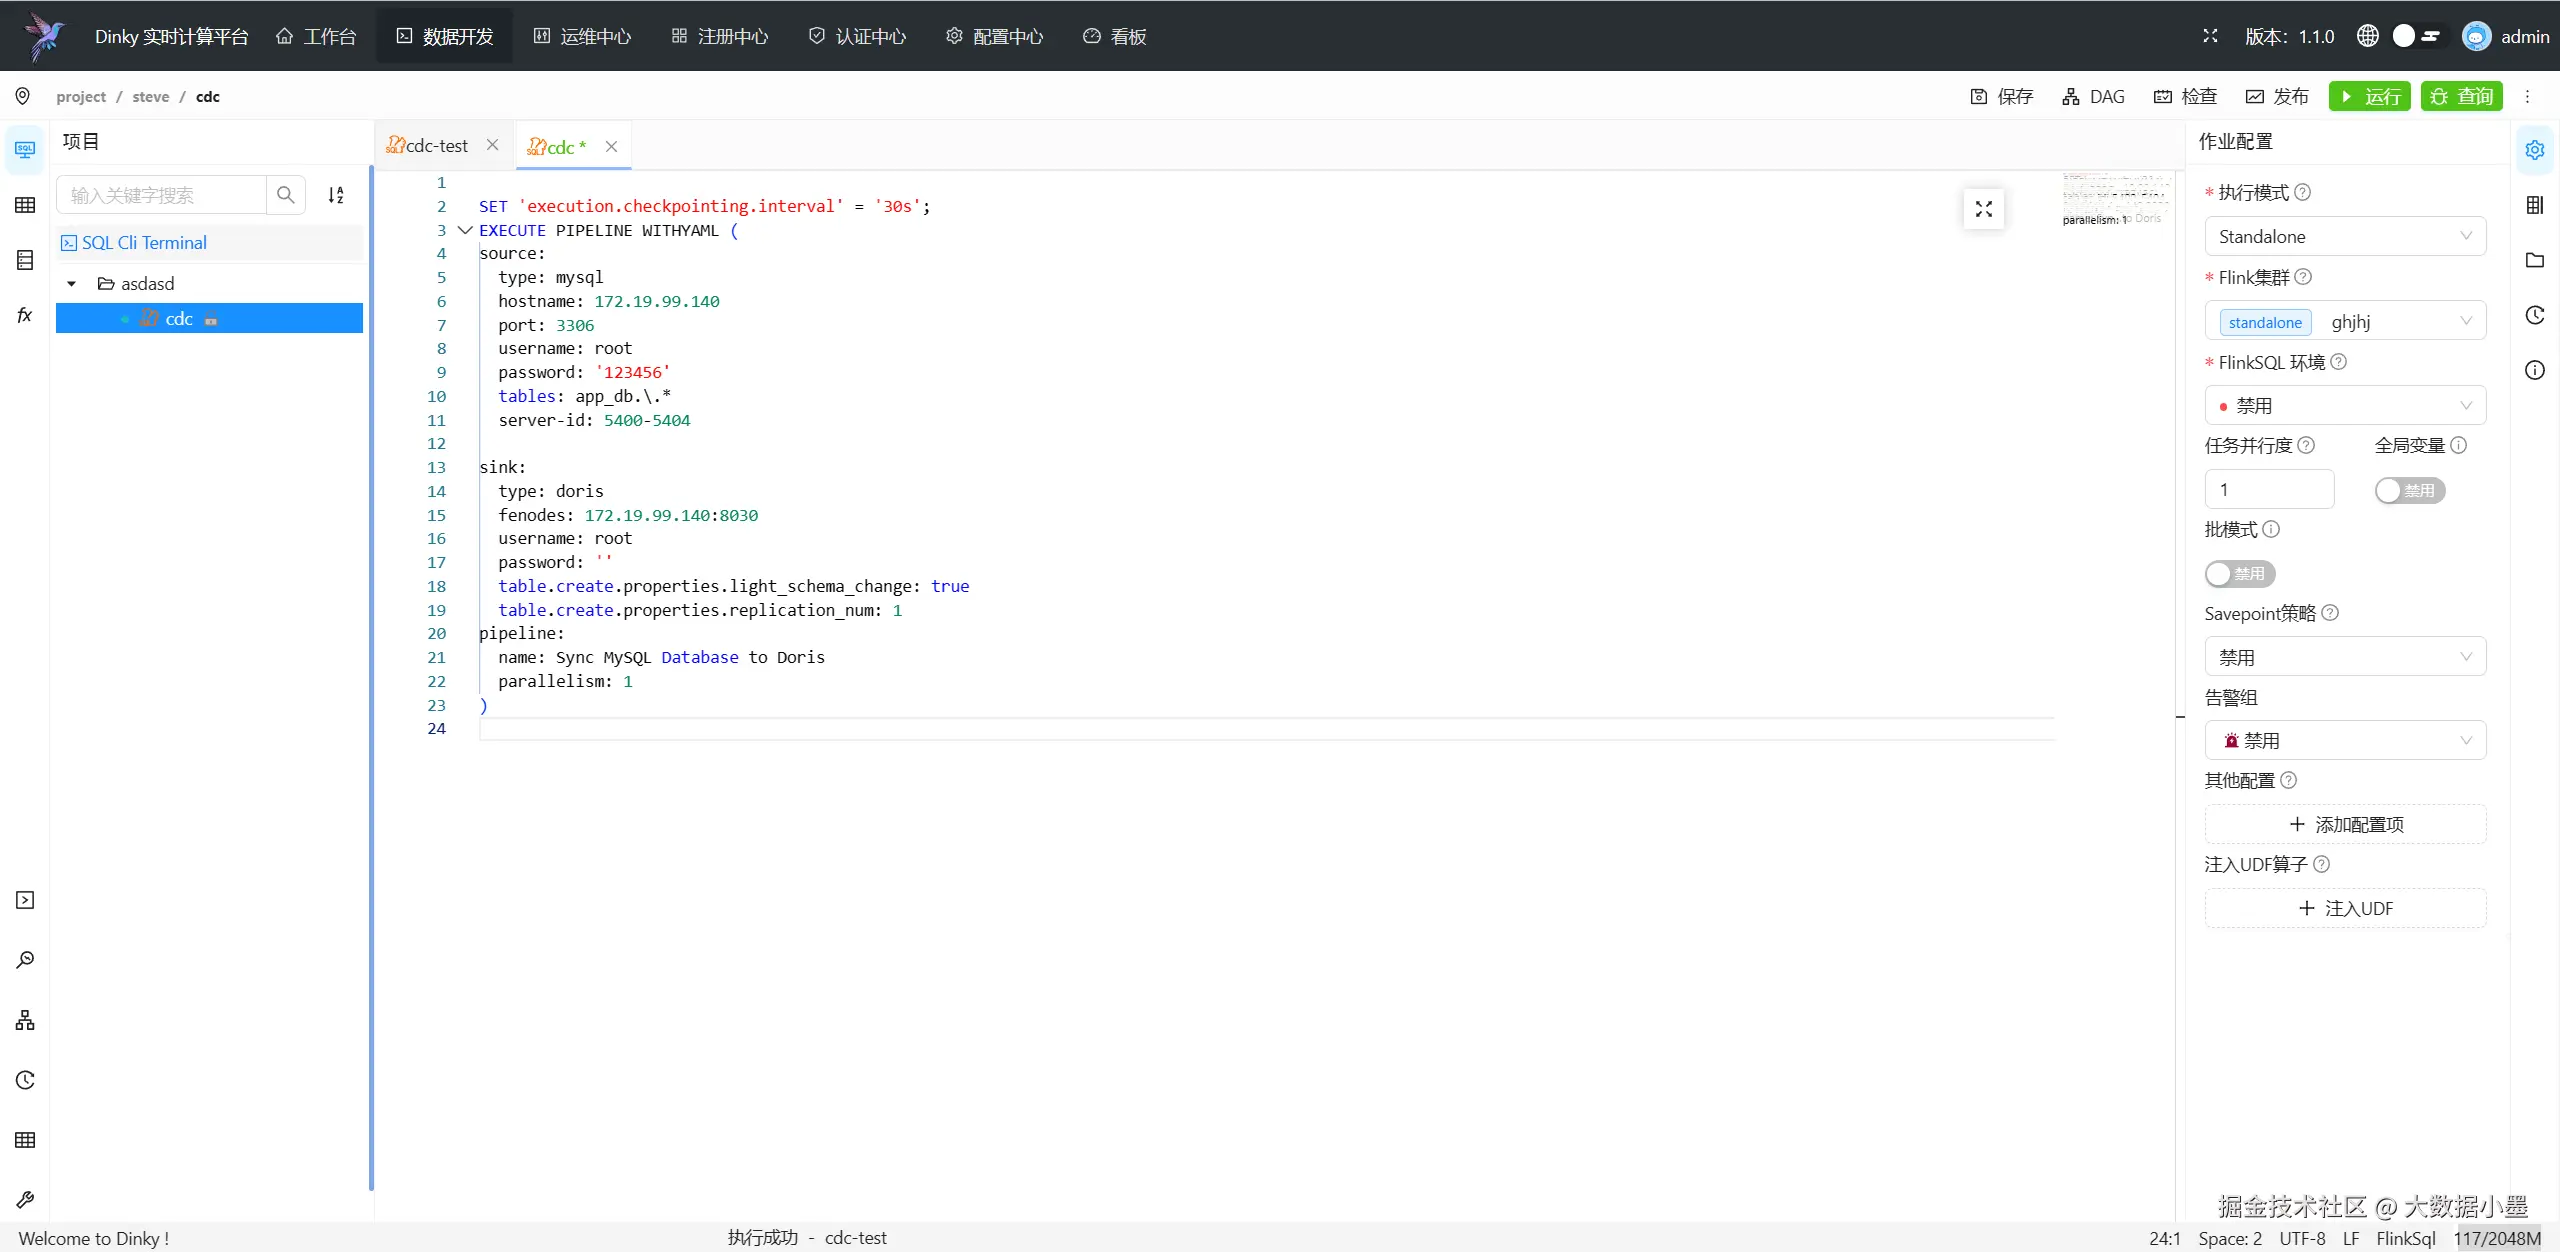Toggle the dark theme switch in header

coord(2417,36)
